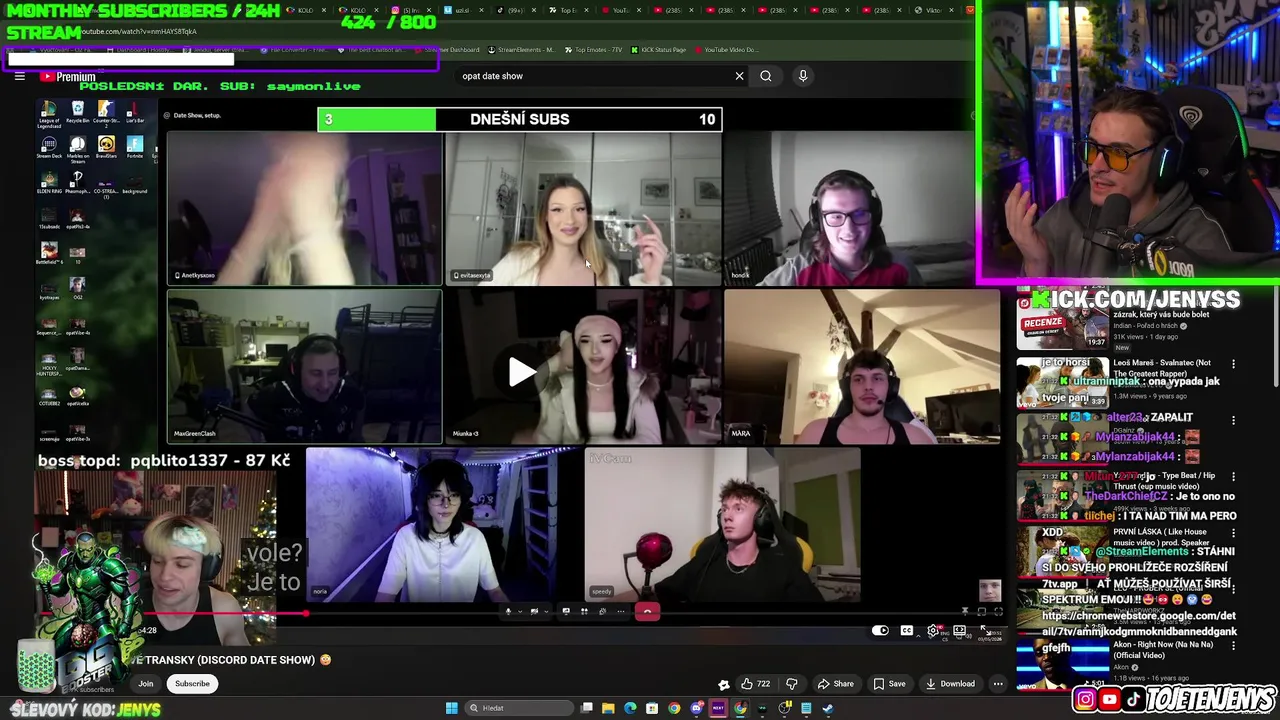This screenshot has height=720, width=1280.
Task: Enter fullscreen on YouTube player
Action: point(986,630)
